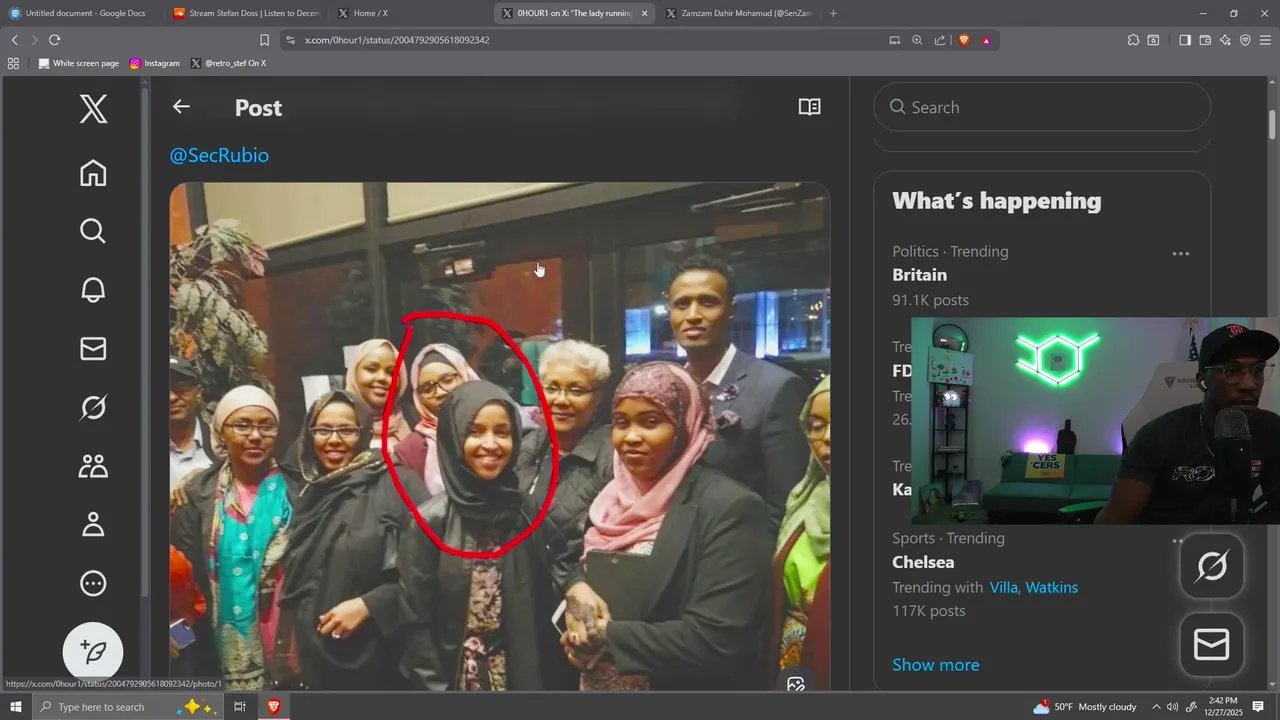Click browser Forward arrow
The width and height of the screenshot is (1280, 720).
pyautogui.click(x=34, y=40)
